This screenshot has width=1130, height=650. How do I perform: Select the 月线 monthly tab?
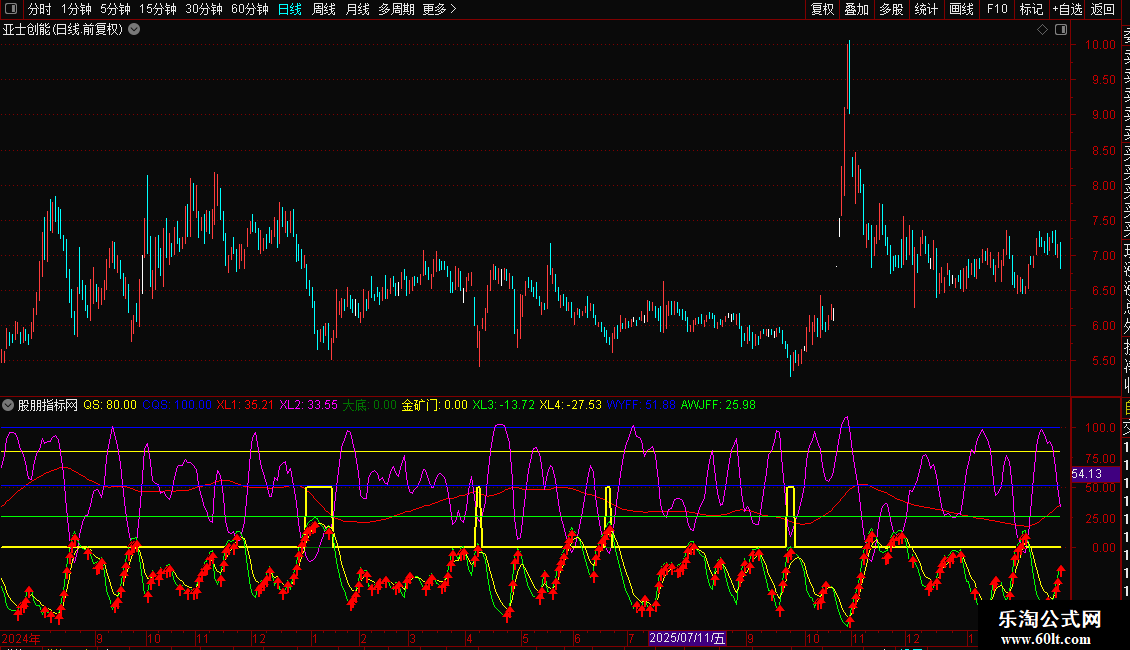point(357,9)
